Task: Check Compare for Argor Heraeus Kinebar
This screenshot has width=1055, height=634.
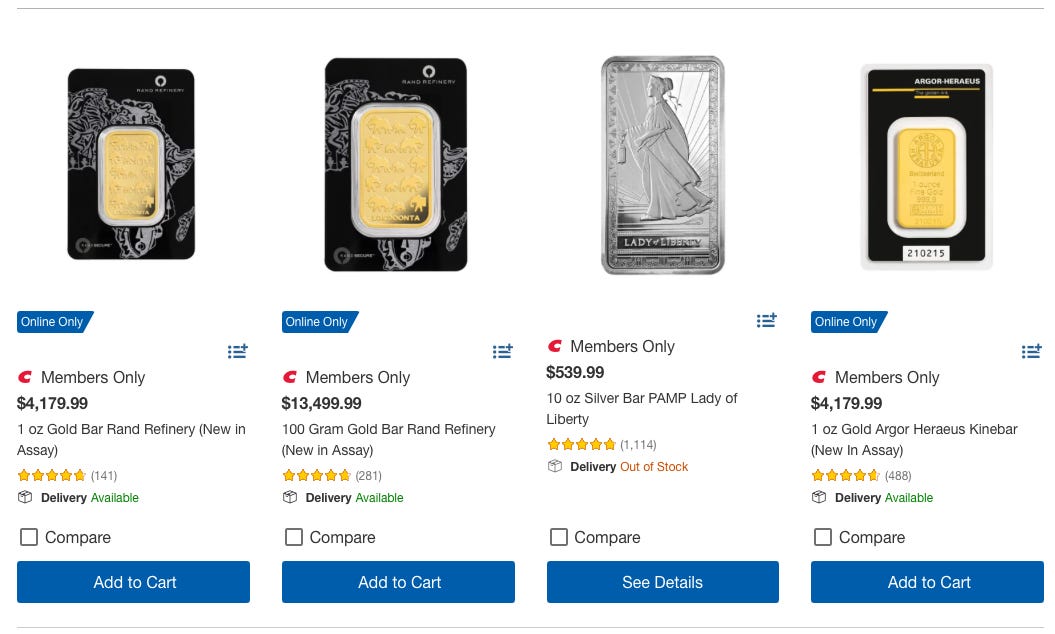Action: [823, 537]
